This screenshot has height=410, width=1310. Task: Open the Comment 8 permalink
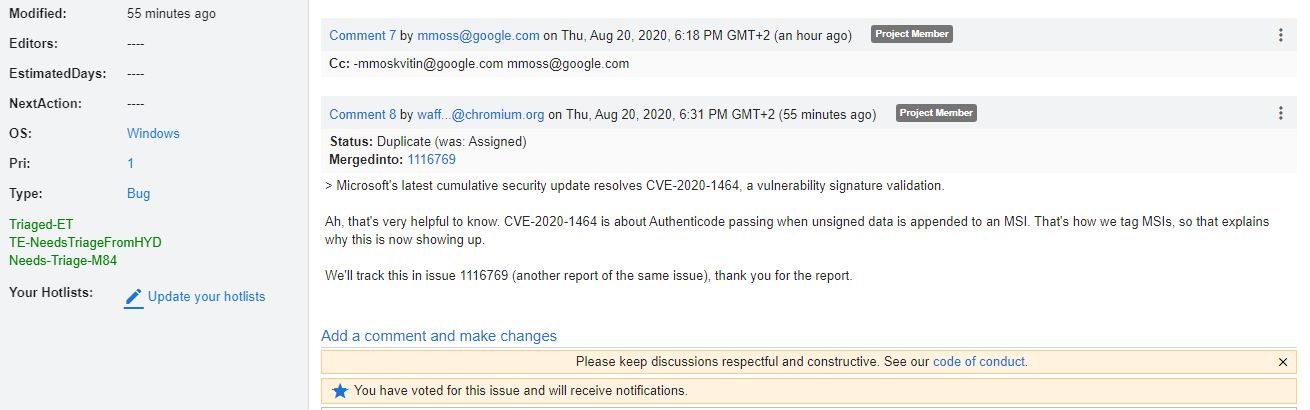tap(363, 114)
